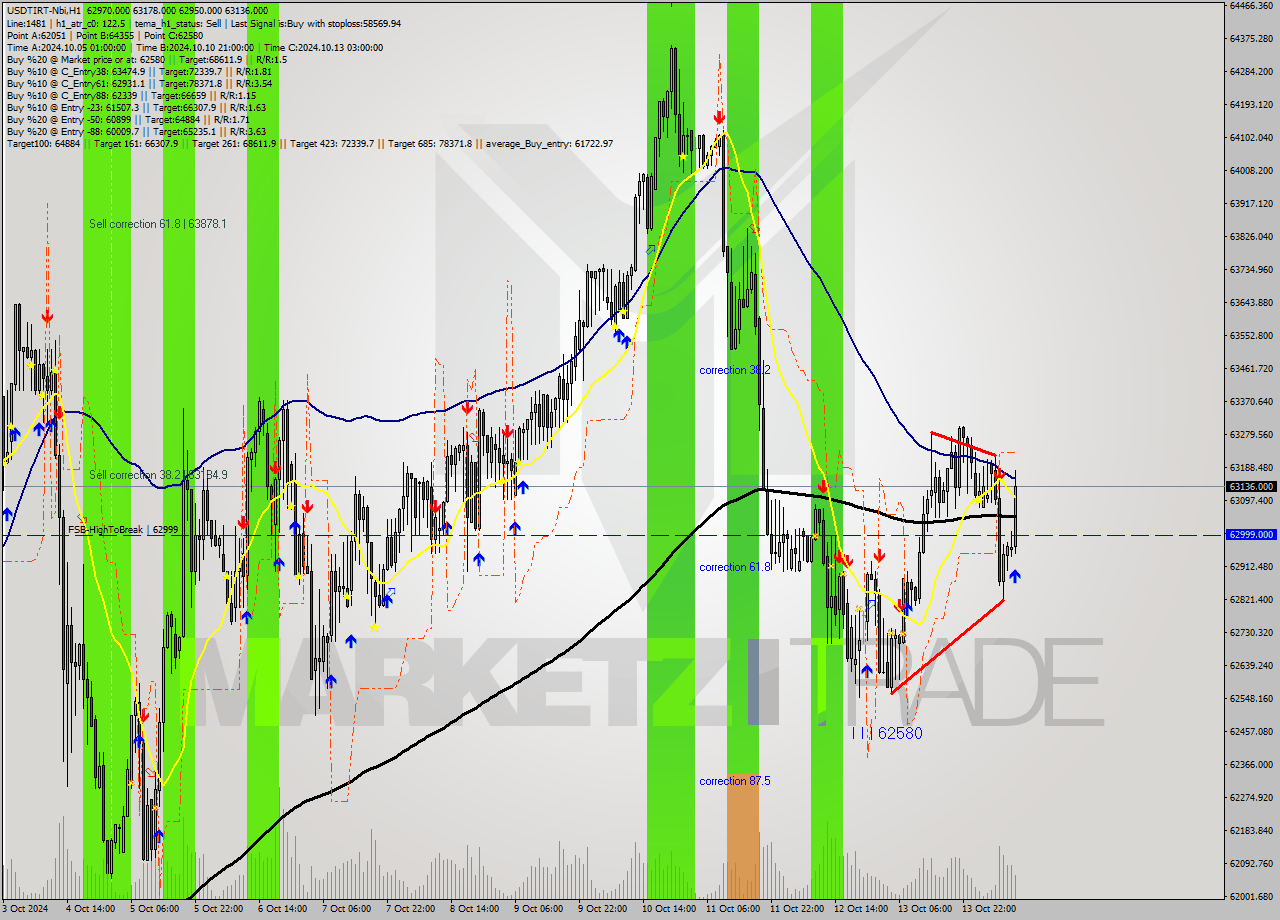The height and width of the screenshot is (920, 1280).
Task: Click the 62999.000 level price tag
Action: pos(1250,534)
